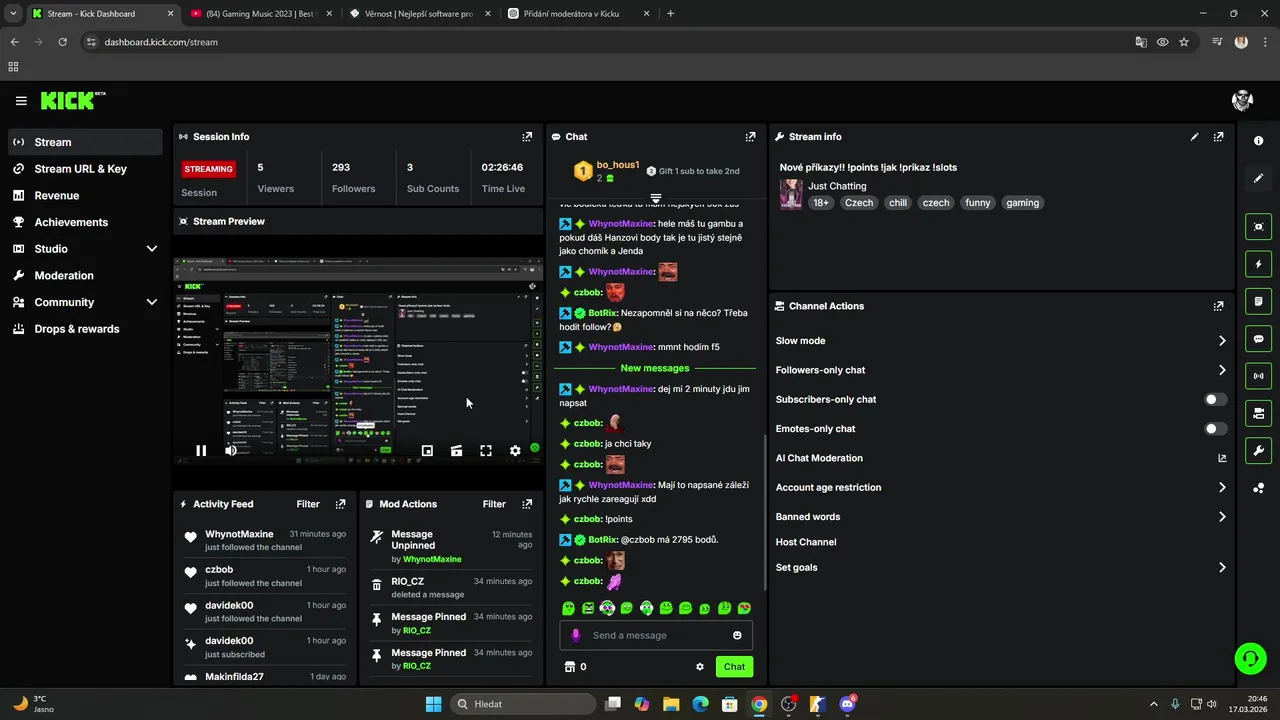
Task: Open Drops & rewards in the sidebar
Action: (x=86, y=329)
